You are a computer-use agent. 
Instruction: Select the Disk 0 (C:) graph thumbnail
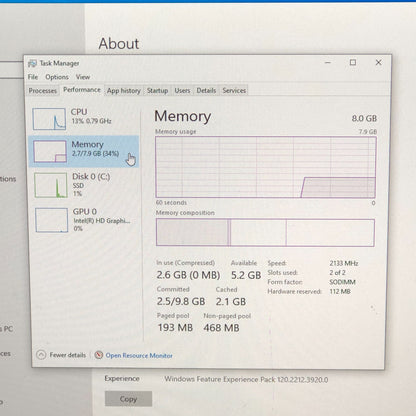(51, 185)
